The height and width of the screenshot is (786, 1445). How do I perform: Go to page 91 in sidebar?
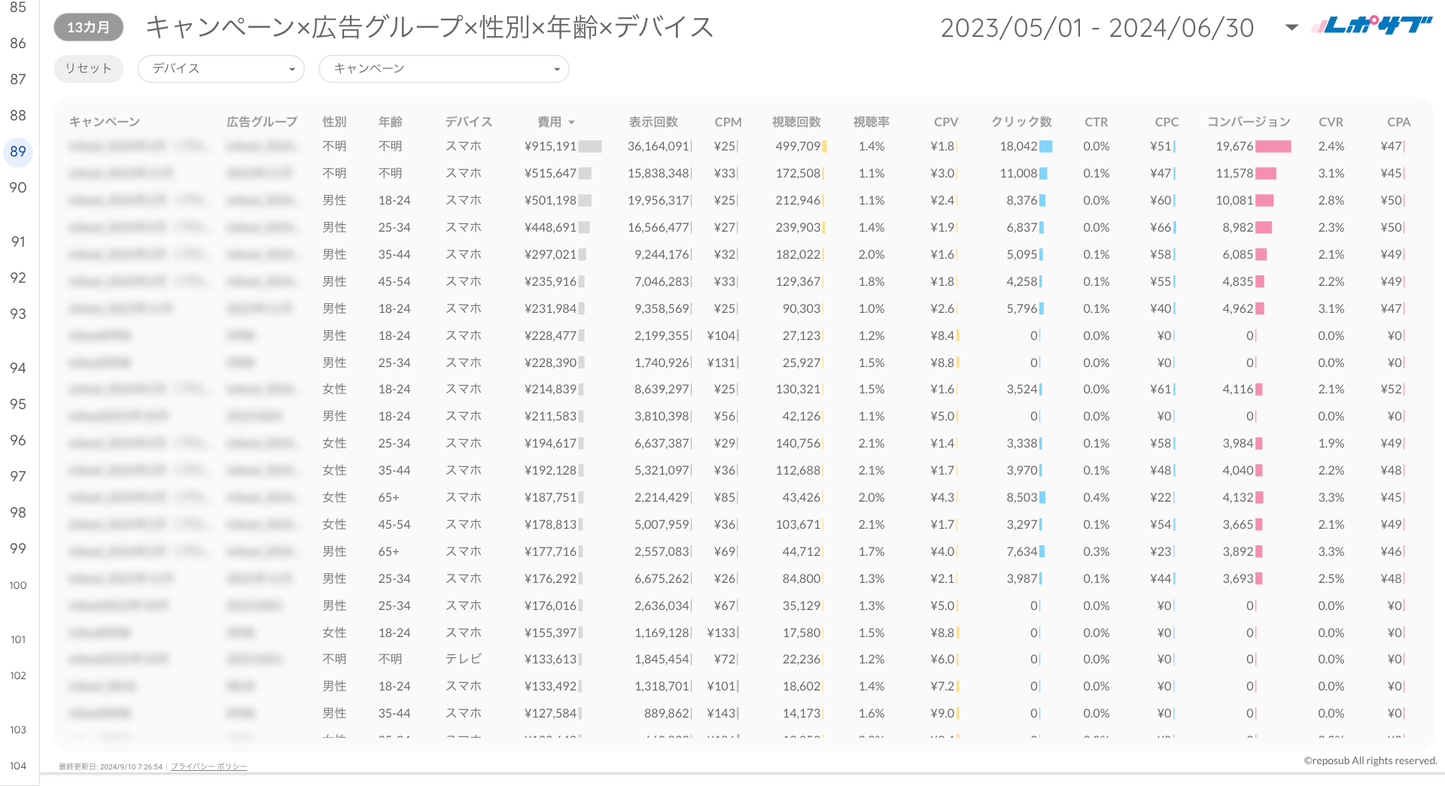18,242
